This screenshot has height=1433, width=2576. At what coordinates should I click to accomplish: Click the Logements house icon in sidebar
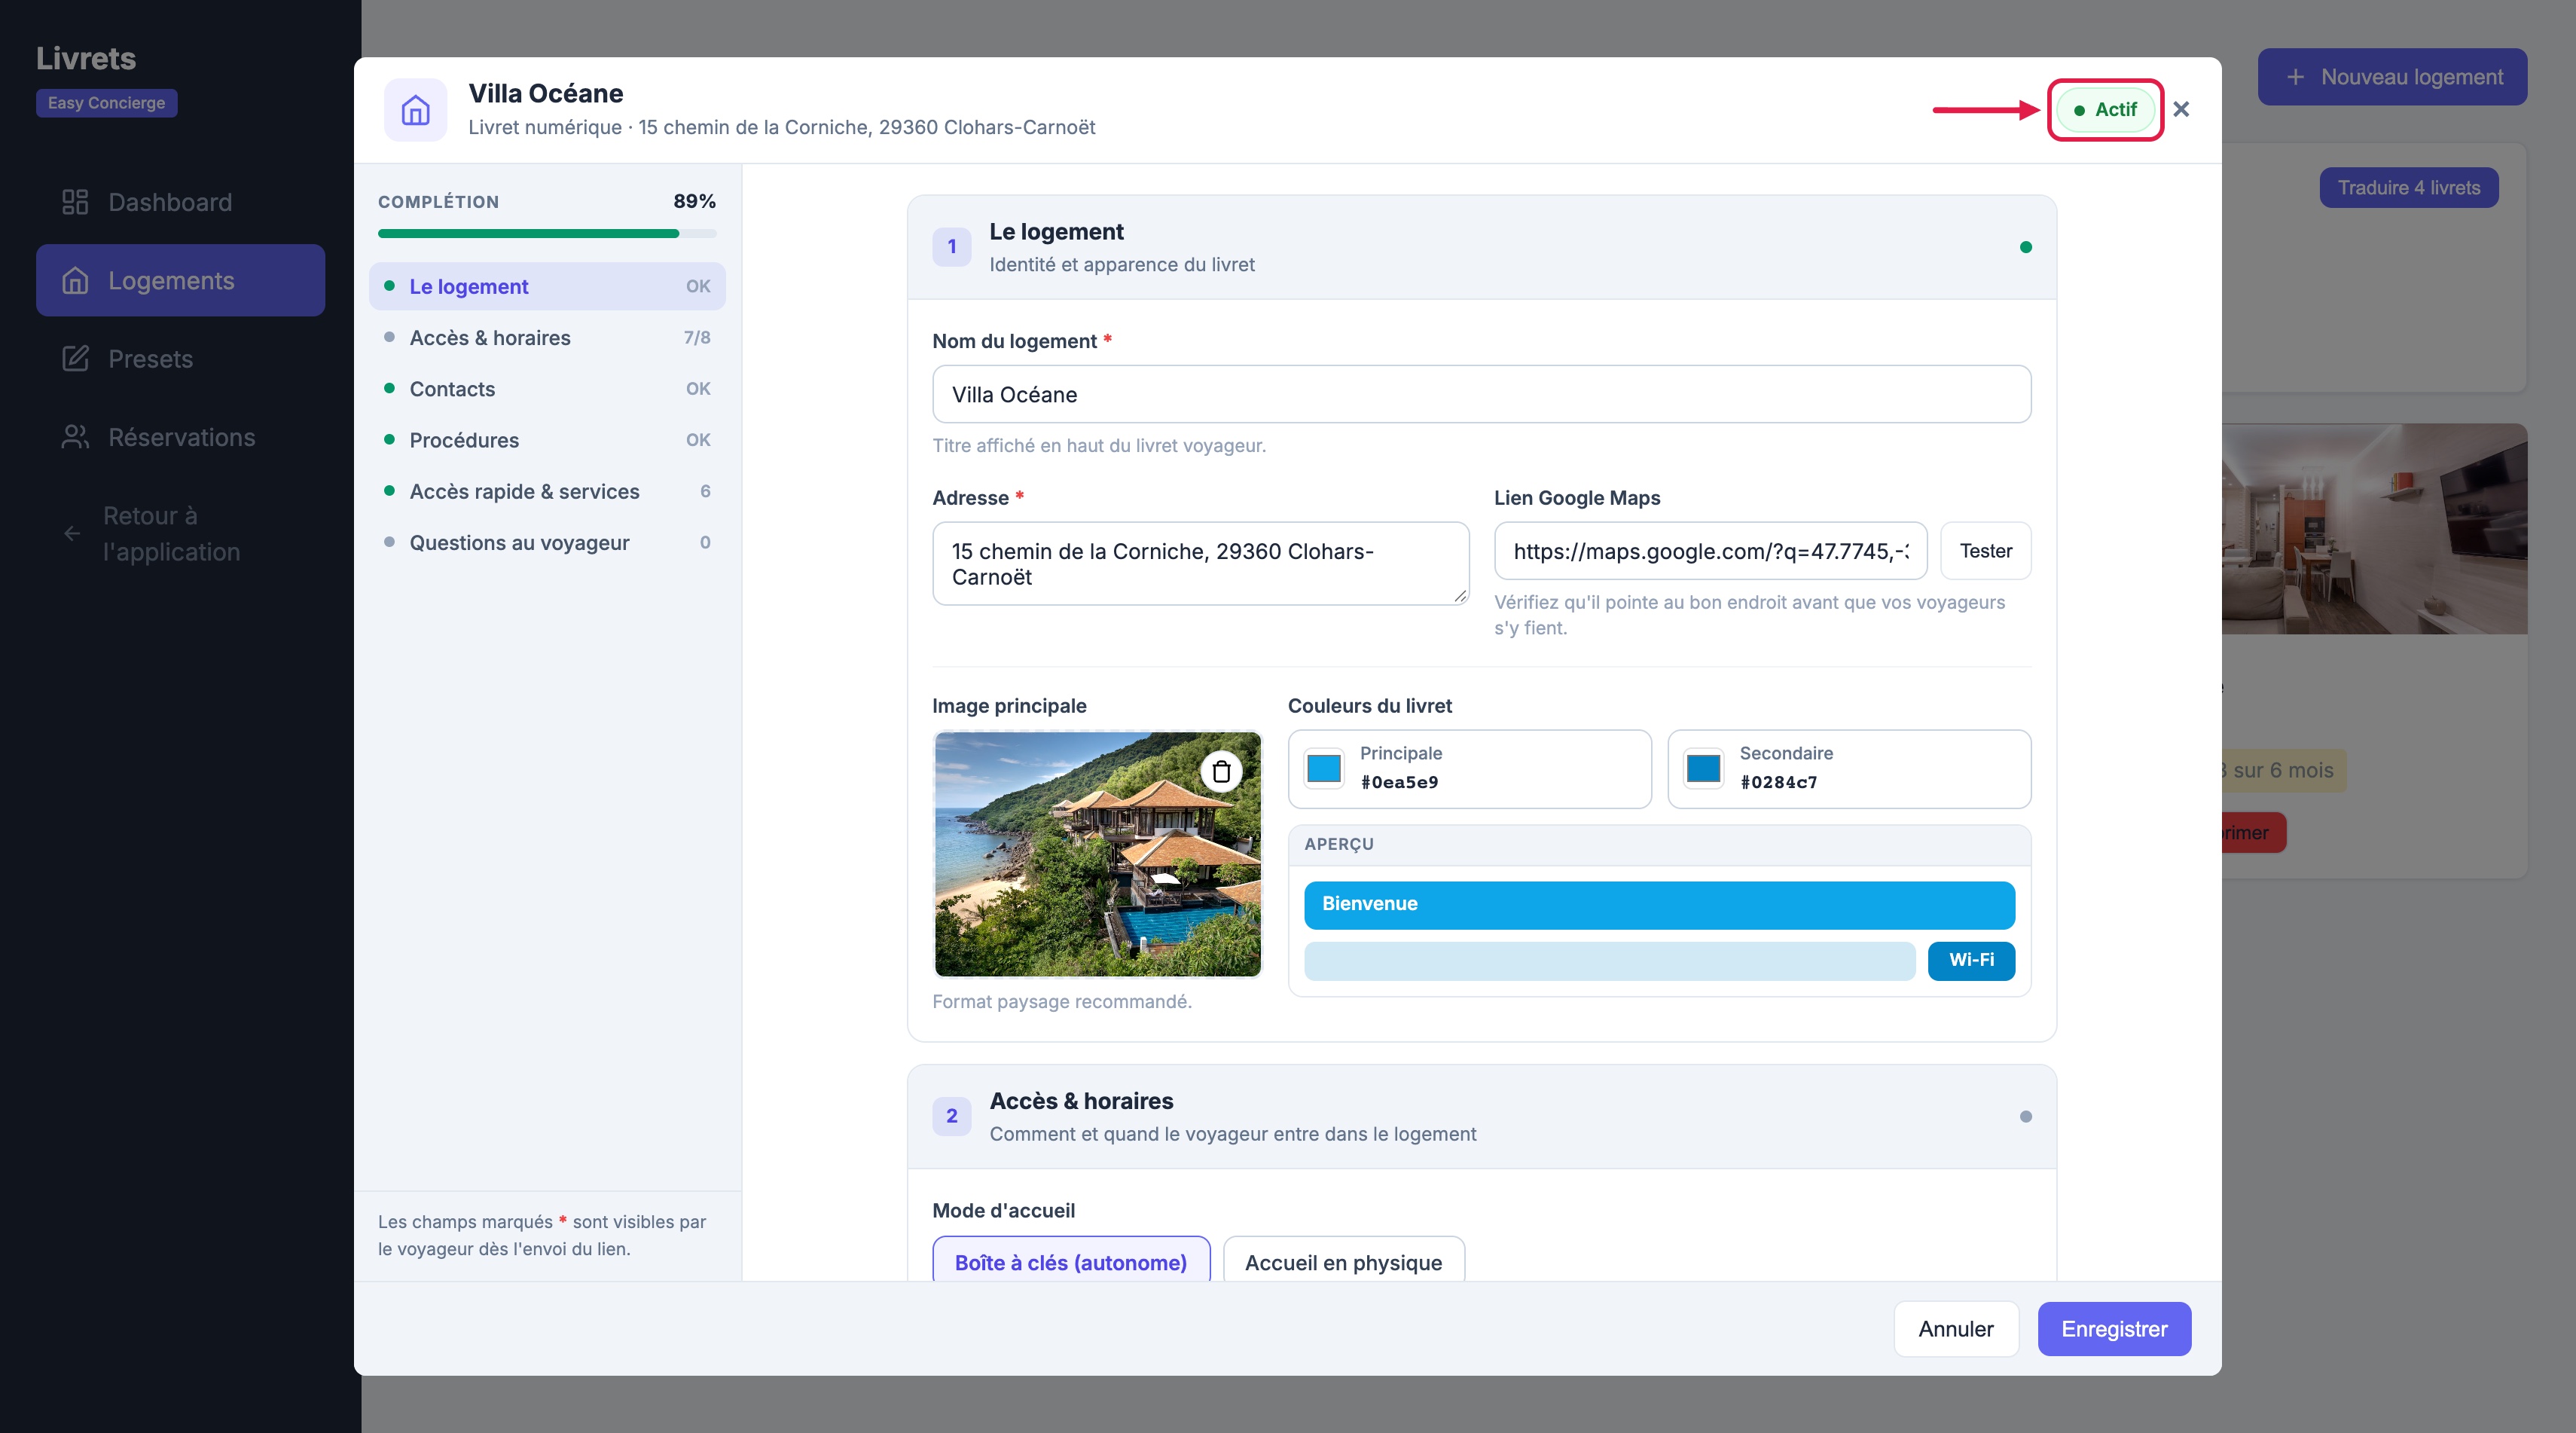point(75,281)
